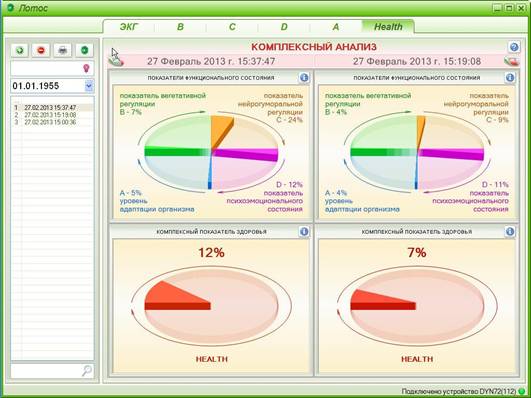Click the left HEALTH pie chart

click(211, 306)
